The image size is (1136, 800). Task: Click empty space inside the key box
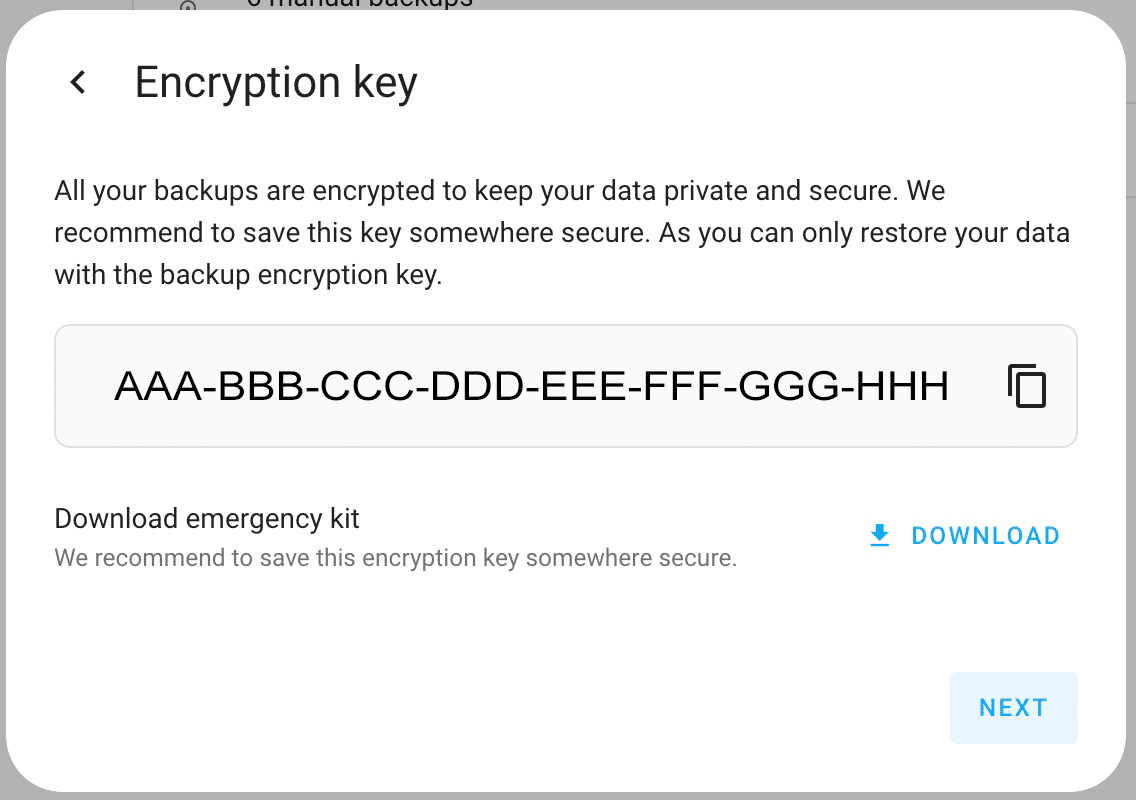click(978, 428)
